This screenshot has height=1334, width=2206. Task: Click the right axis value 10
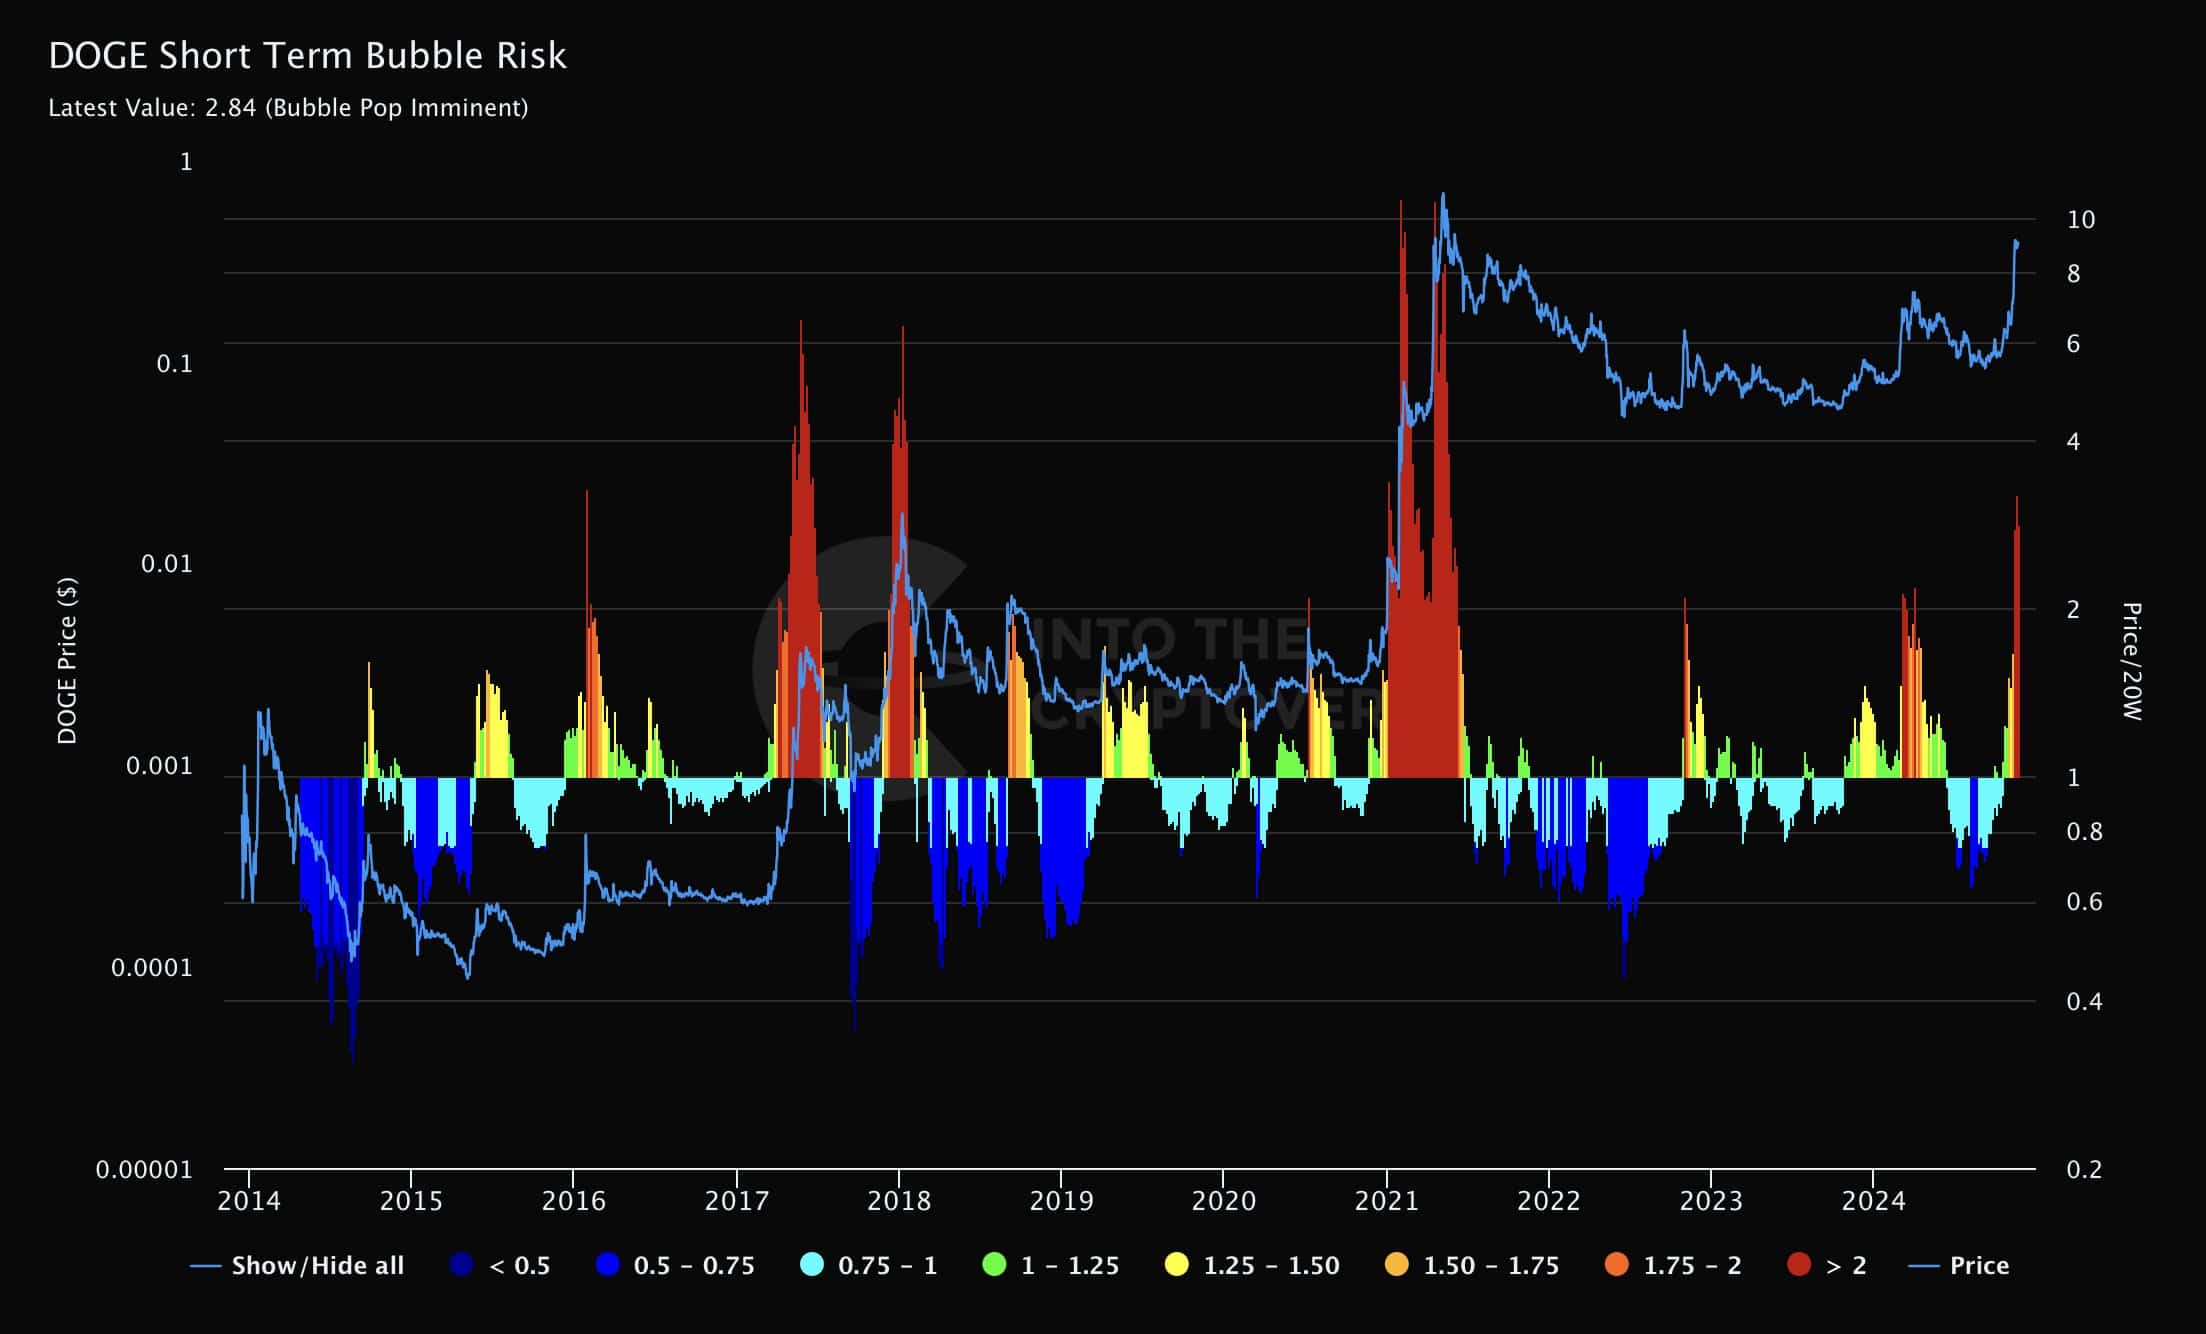[2080, 220]
